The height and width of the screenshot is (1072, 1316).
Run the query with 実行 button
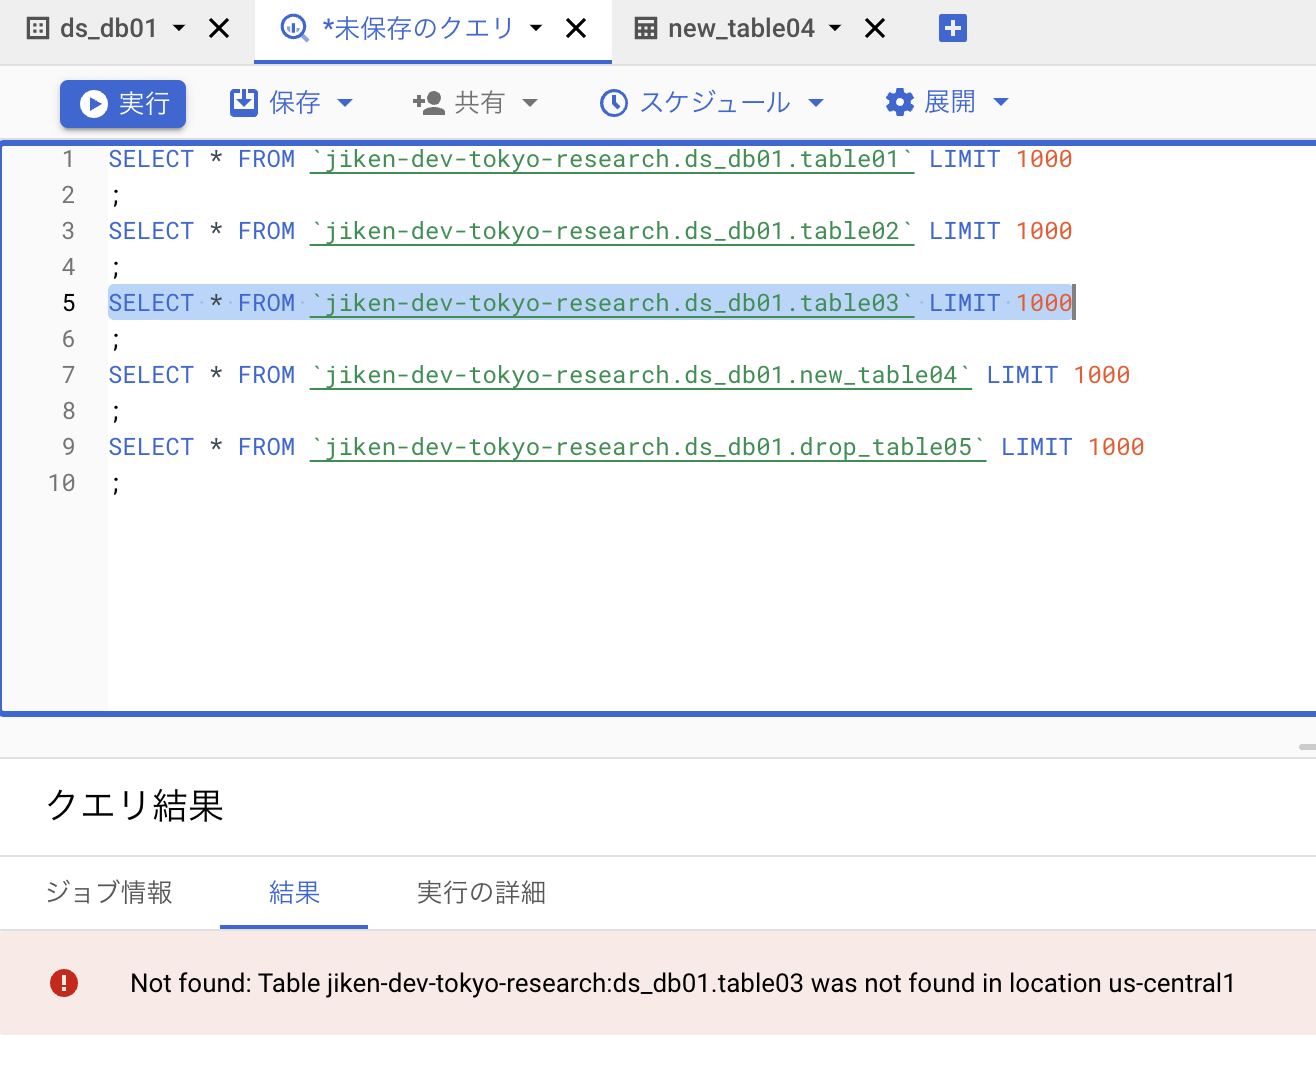(123, 103)
